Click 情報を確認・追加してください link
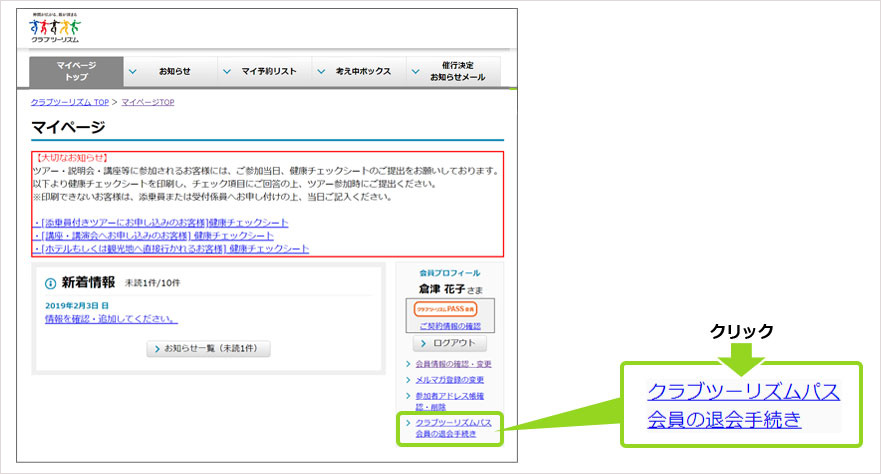Viewport: 881px width, 474px height. coord(111,319)
